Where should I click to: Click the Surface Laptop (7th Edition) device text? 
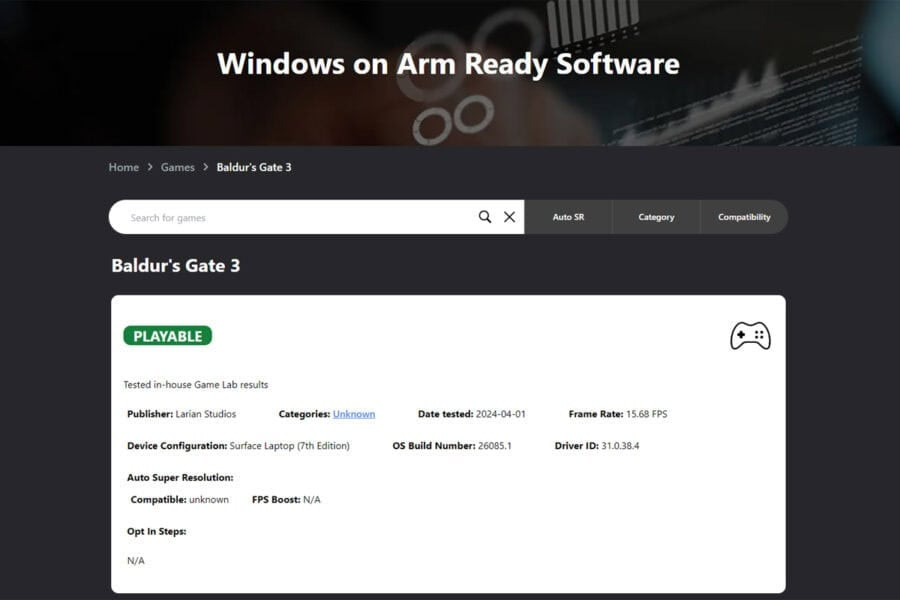[x=289, y=446]
